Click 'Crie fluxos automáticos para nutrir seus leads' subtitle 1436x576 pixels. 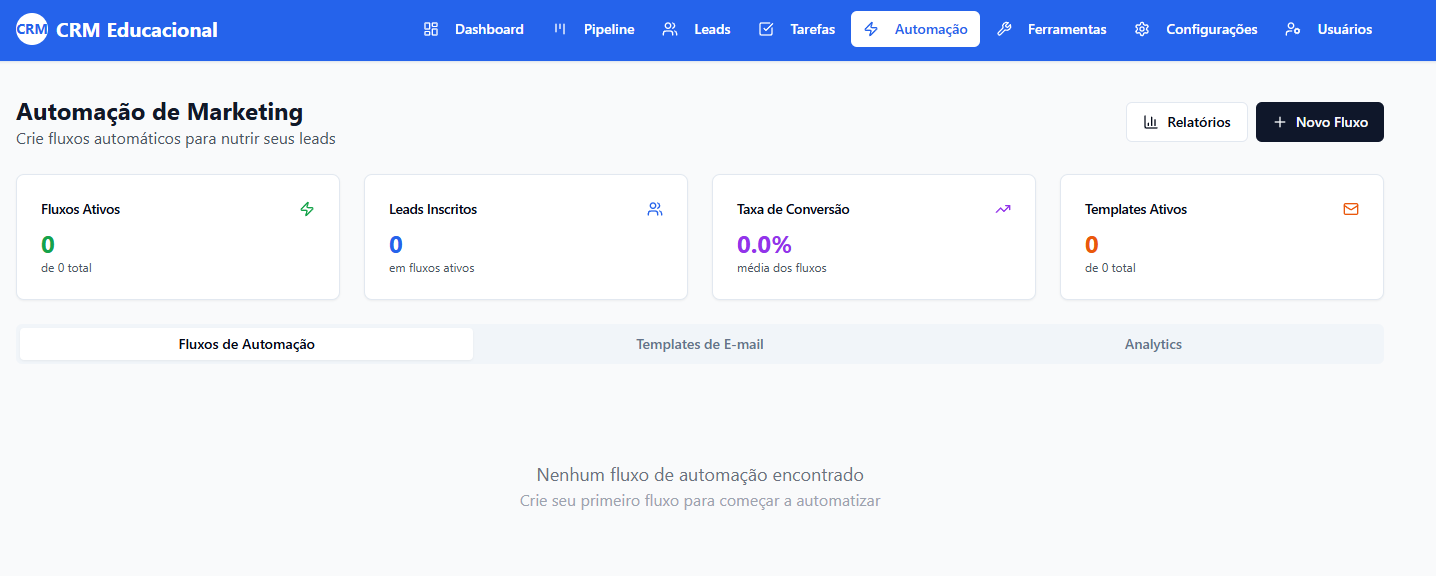176,139
